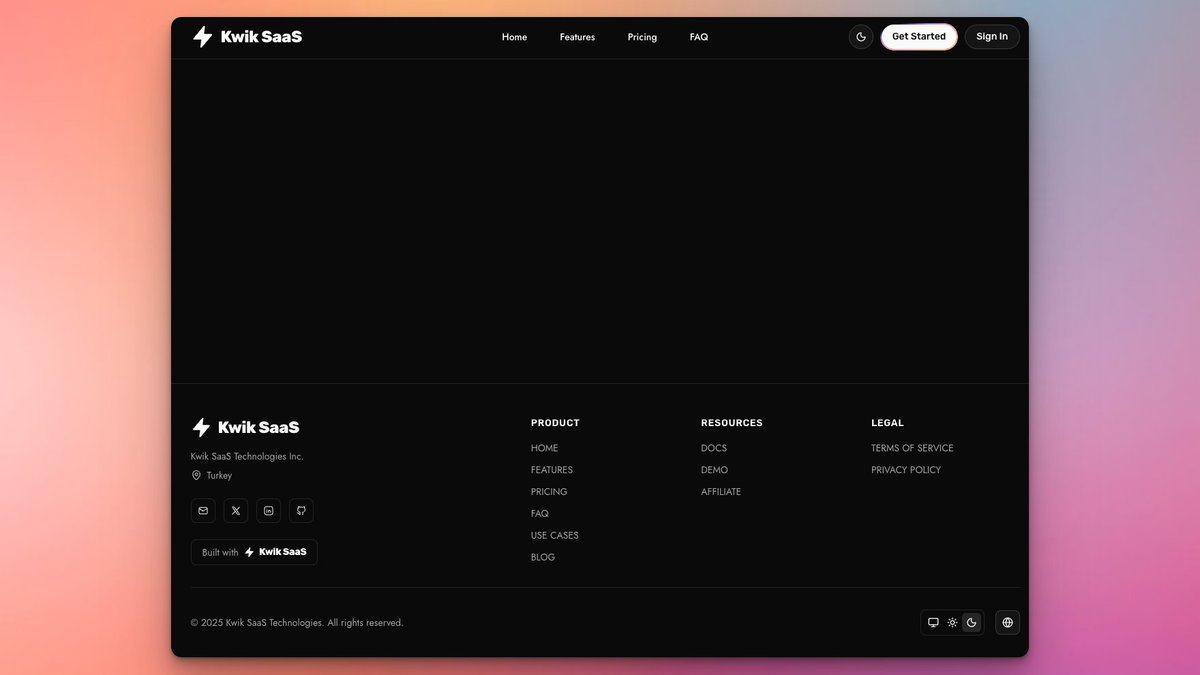Visit the GitHub icon in the footer
The width and height of the screenshot is (1200, 675).
[301, 510]
